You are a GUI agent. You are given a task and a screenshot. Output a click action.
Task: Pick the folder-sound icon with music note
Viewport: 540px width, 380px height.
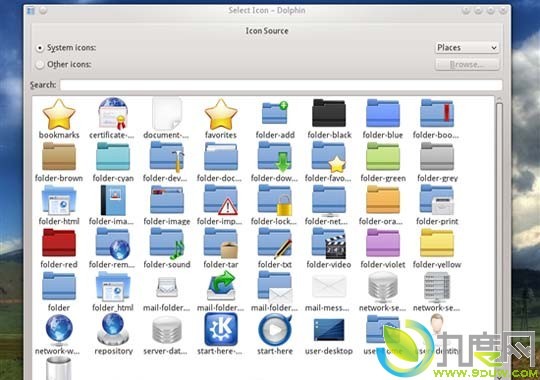(x=167, y=244)
